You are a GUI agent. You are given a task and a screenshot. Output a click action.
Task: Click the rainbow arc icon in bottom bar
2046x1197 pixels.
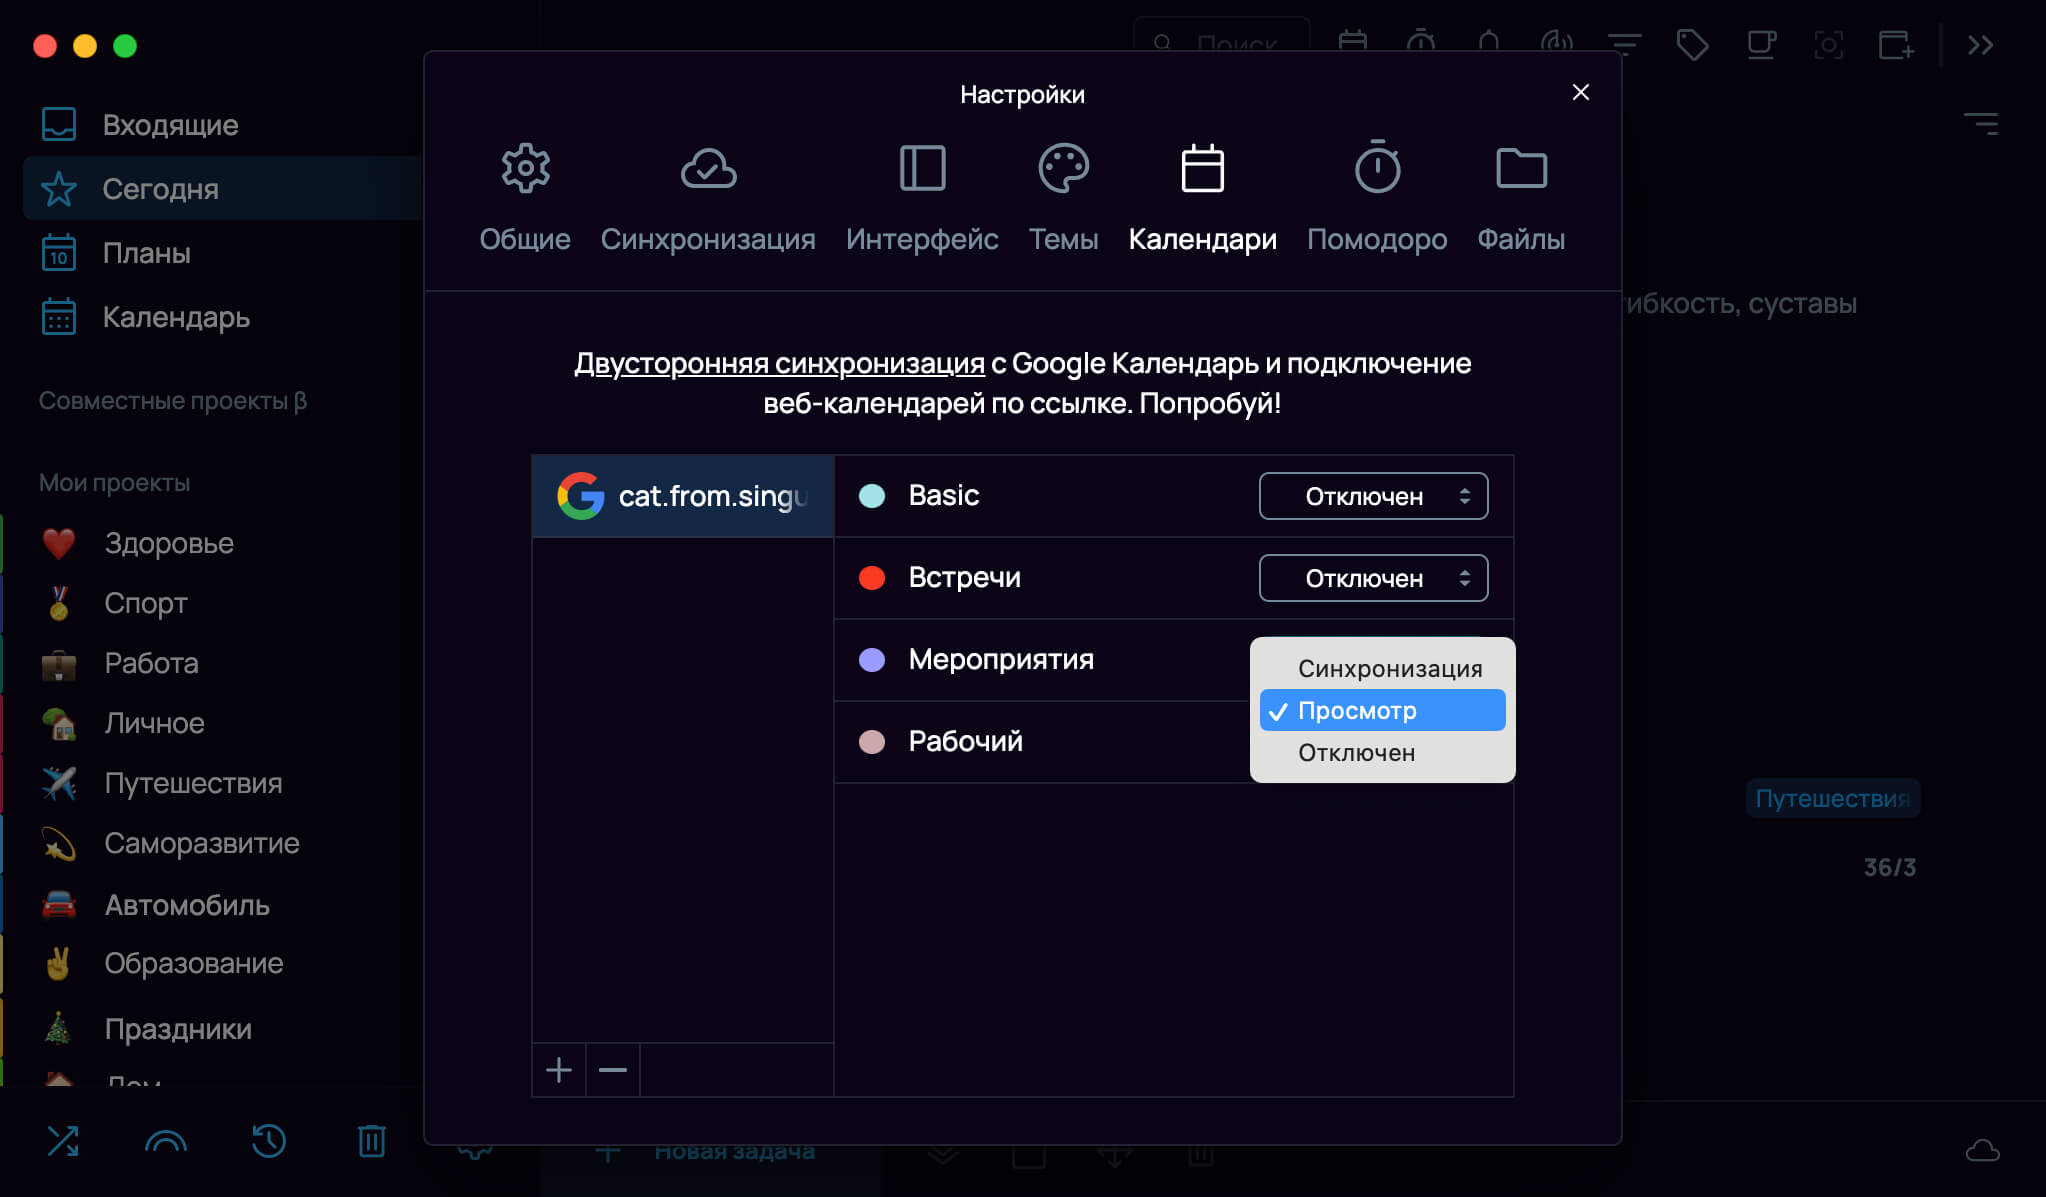point(166,1141)
